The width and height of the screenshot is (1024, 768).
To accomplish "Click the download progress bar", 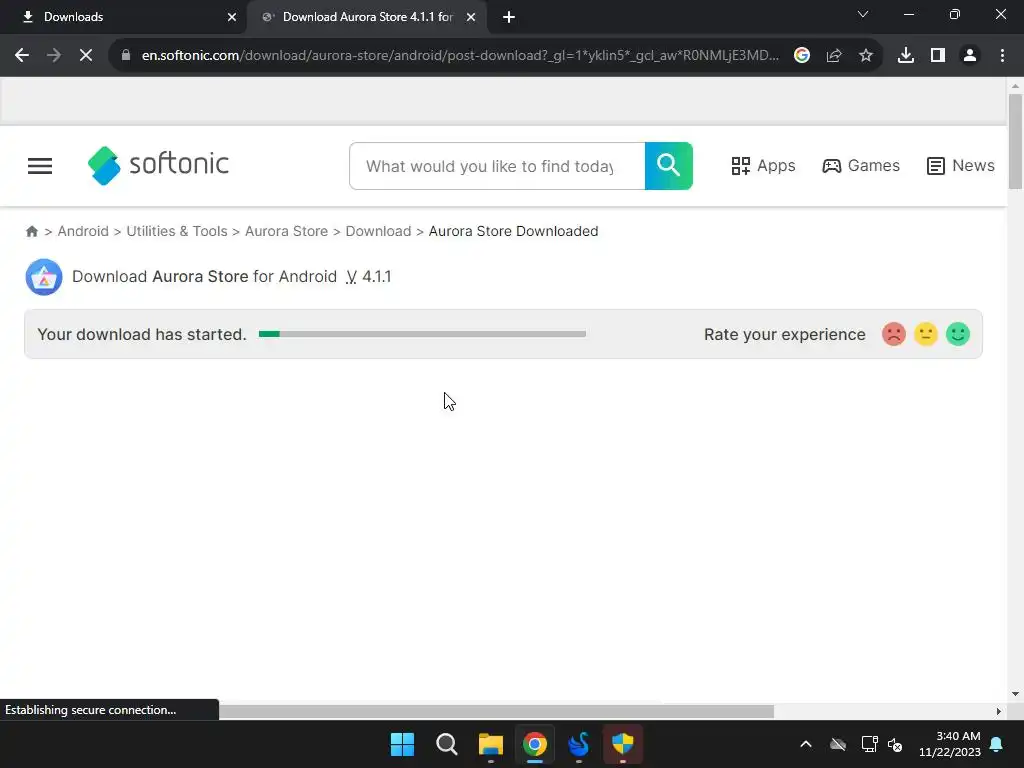I will point(422,334).
